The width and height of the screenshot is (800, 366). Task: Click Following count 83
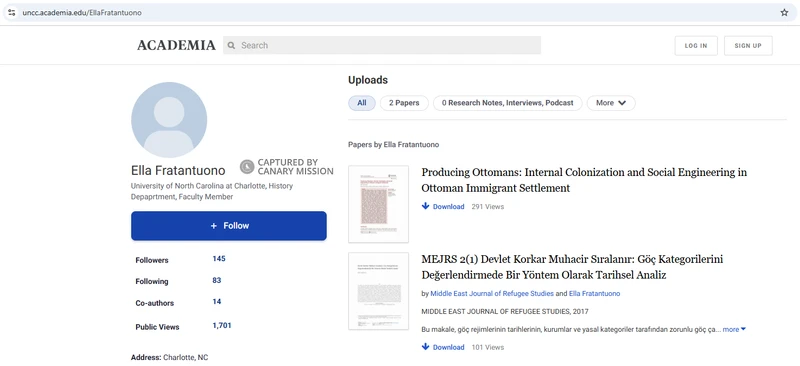tap(217, 280)
